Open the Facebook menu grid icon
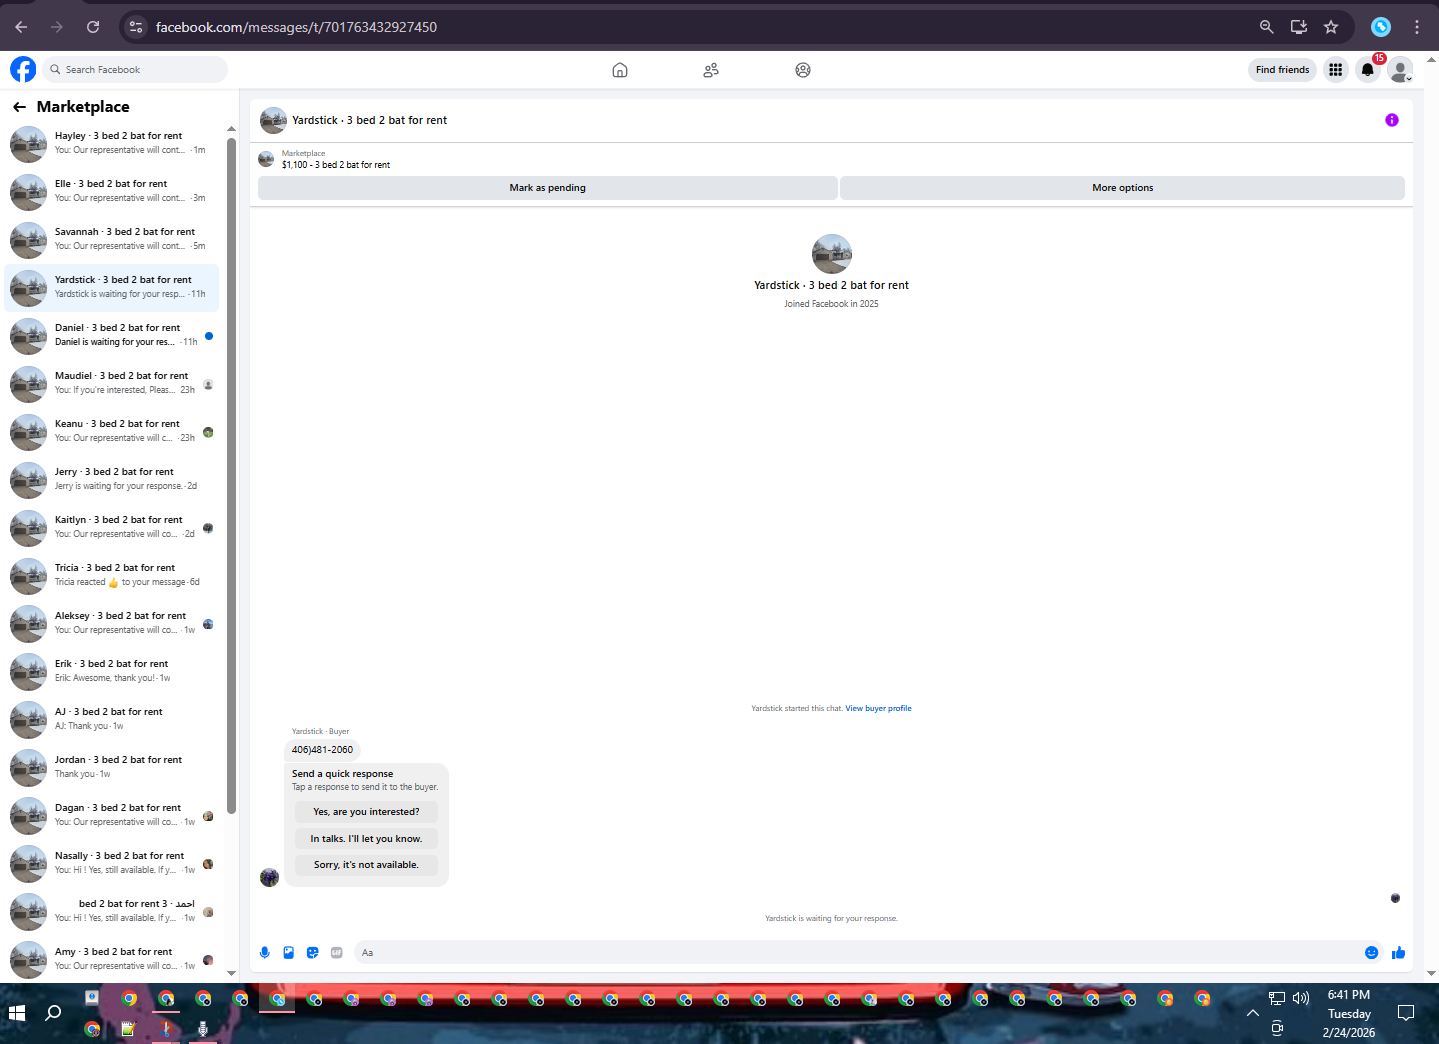 tap(1335, 69)
